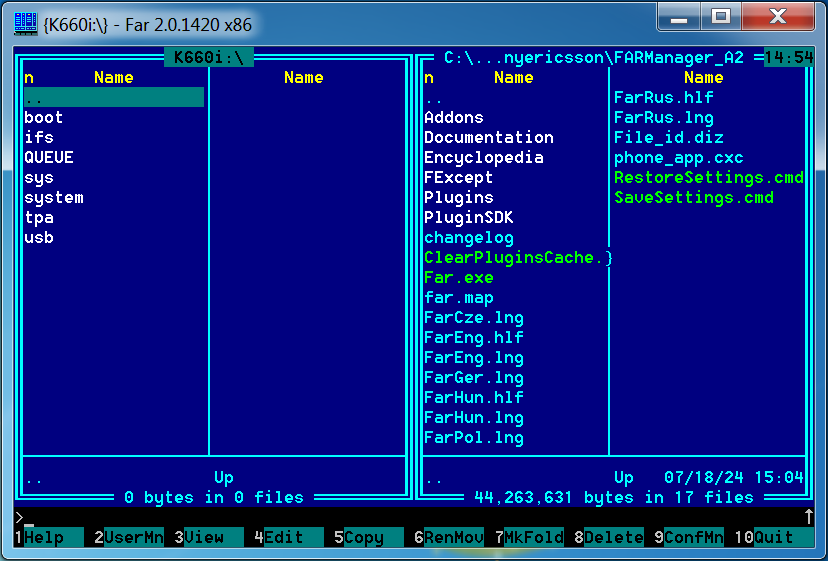Screen dimensions: 828x561
Task: Click the 10 Quit function key
Action: point(774,537)
